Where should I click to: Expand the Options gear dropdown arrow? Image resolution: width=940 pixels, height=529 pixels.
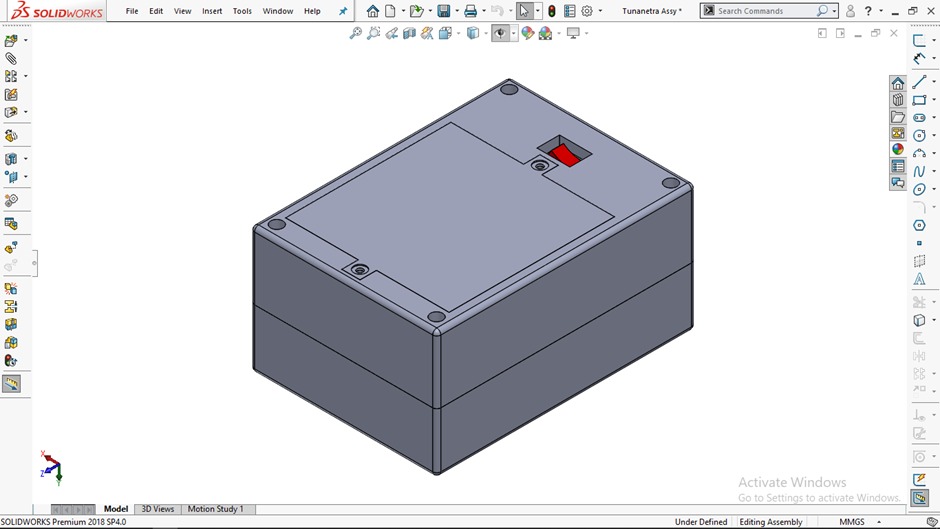click(x=600, y=11)
